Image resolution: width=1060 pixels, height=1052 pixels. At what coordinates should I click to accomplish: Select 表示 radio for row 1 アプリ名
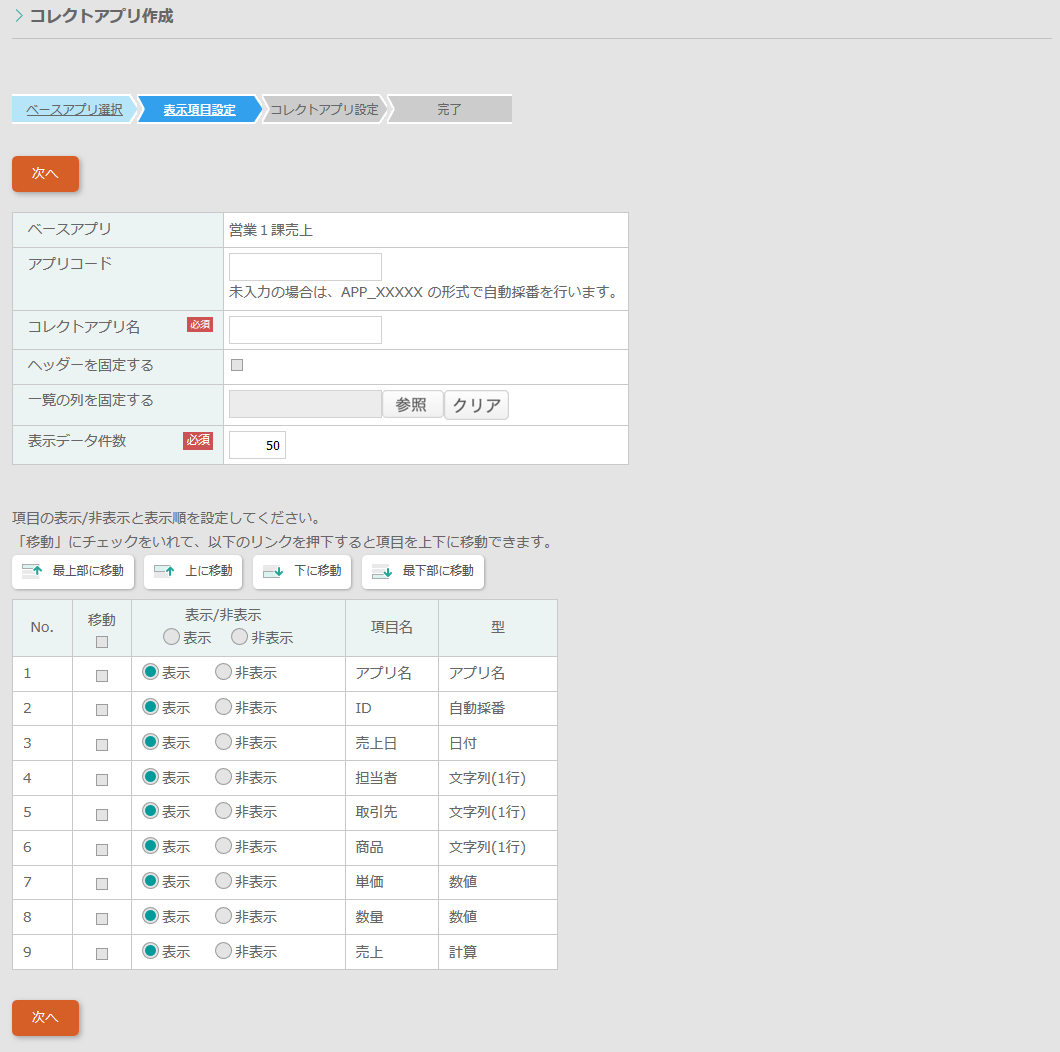click(x=150, y=672)
